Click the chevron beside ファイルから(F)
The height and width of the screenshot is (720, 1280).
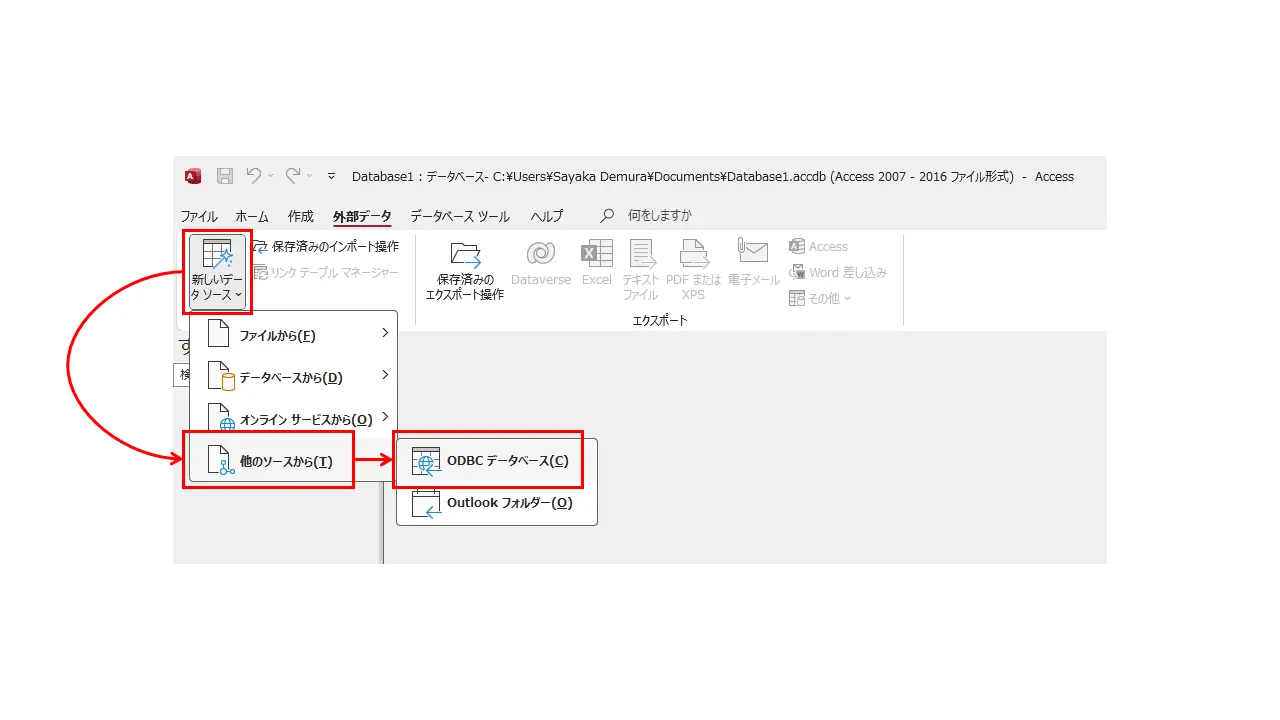pyautogui.click(x=385, y=333)
